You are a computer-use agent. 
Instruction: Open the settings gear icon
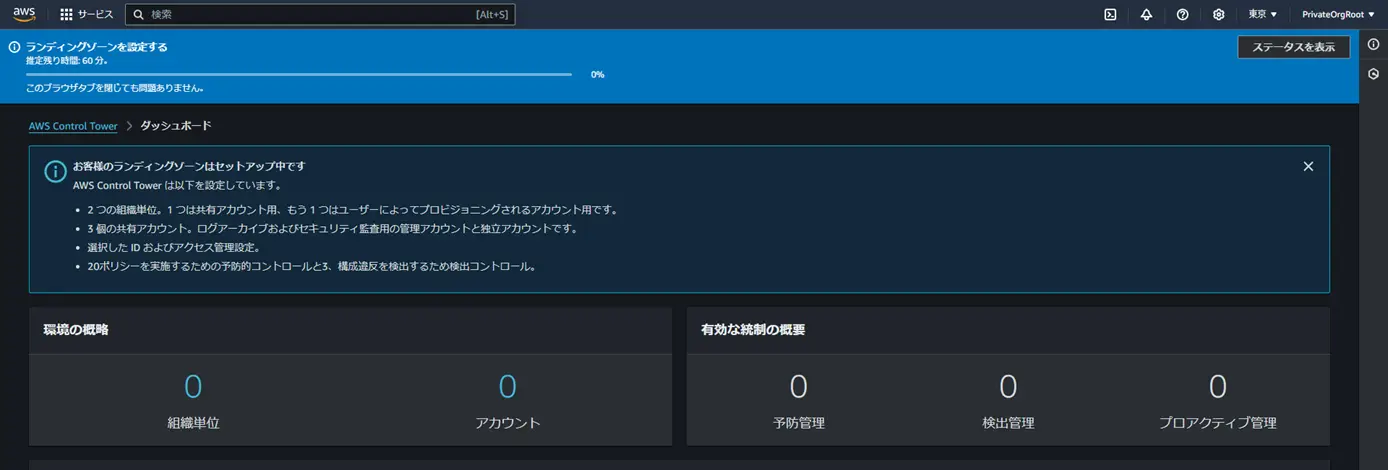[1218, 15]
